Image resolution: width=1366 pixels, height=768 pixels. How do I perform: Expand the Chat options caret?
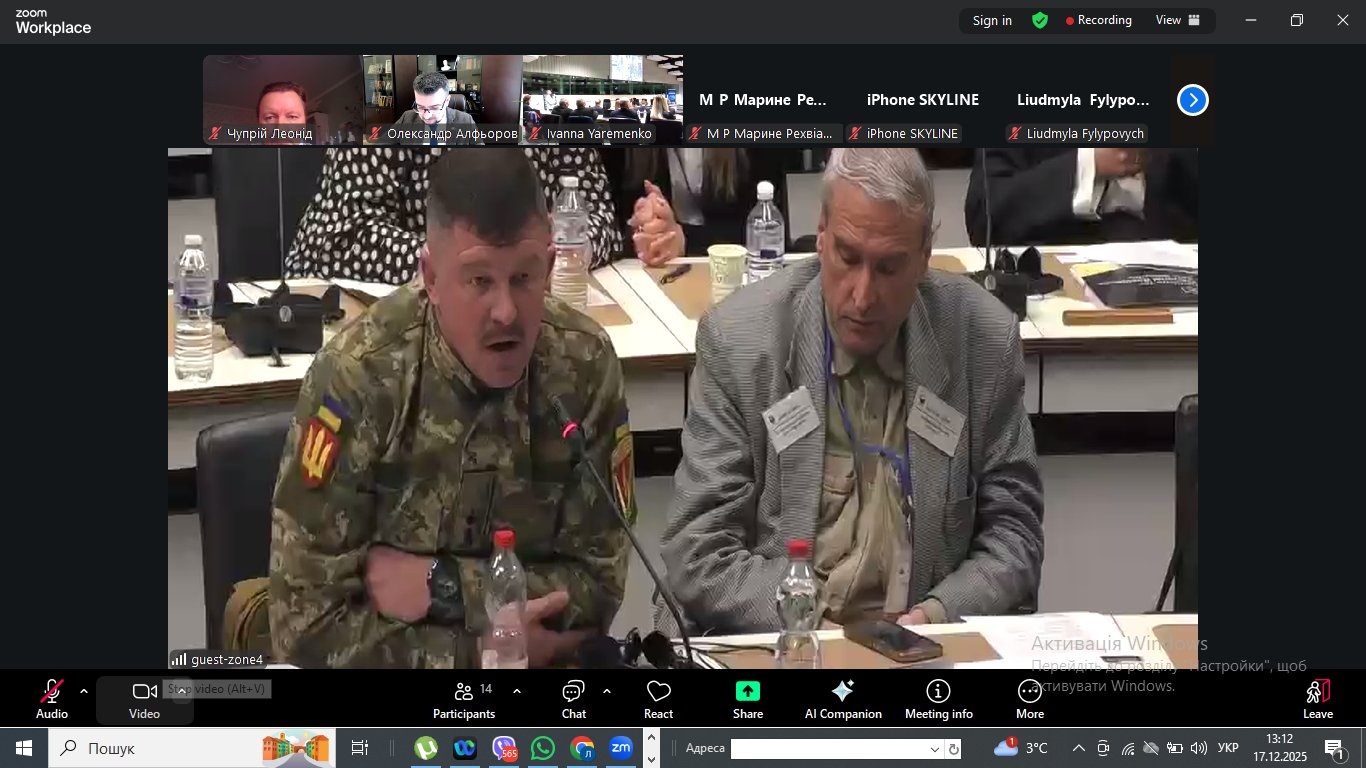click(607, 691)
